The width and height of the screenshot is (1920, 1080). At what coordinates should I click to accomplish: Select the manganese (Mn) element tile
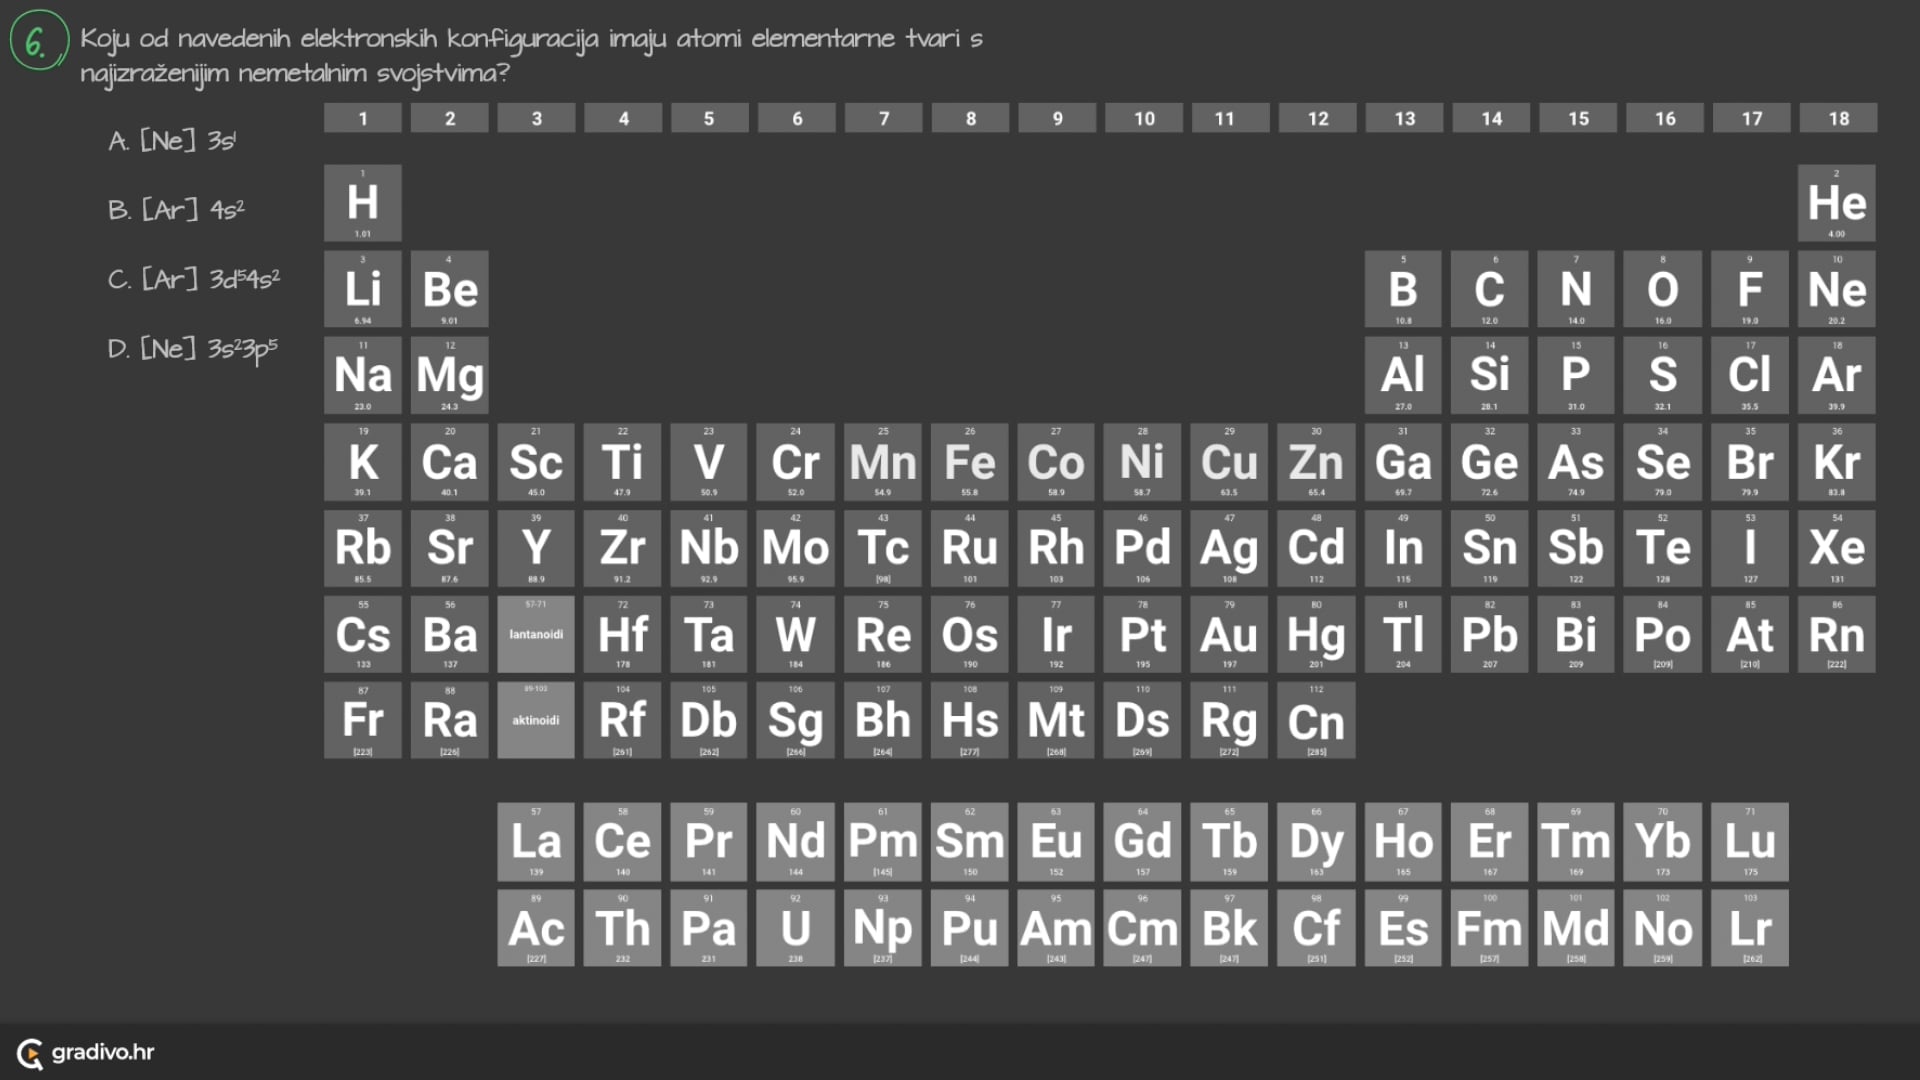coord(882,462)
